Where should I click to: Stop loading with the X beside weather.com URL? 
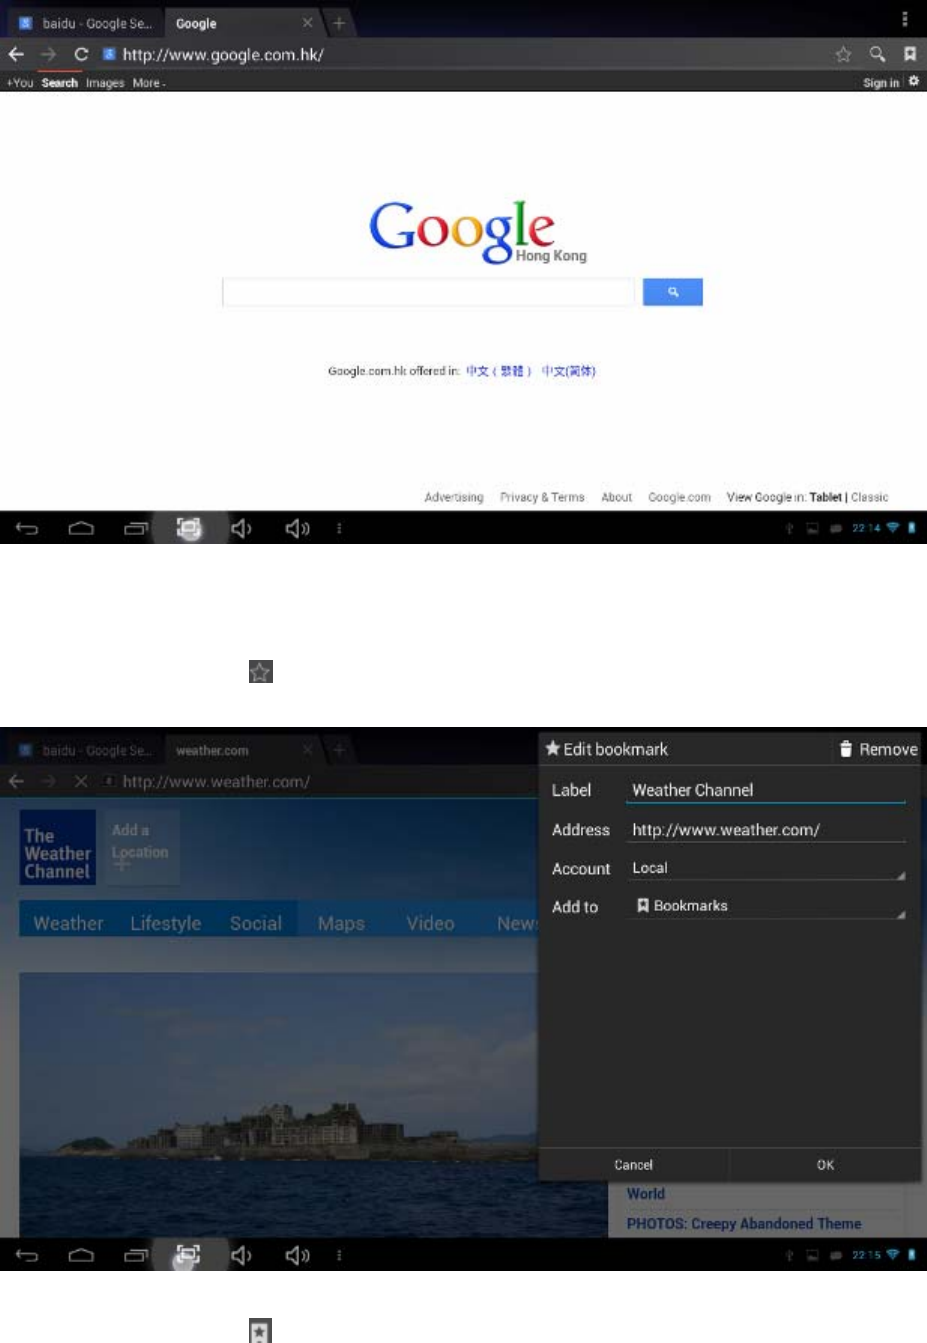81,781
